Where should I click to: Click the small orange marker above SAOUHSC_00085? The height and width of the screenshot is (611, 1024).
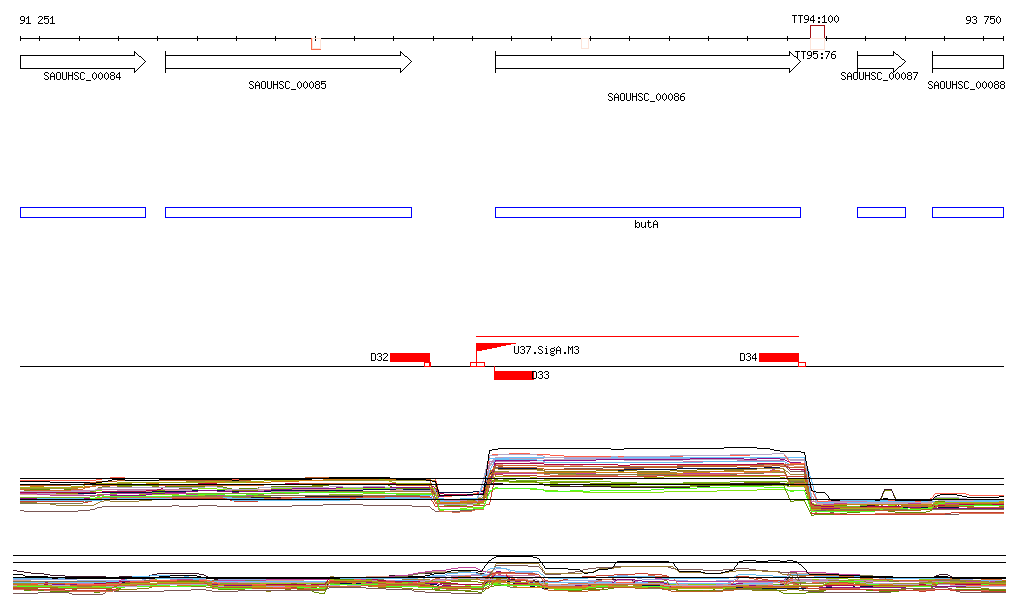click(x=316, y=44)
